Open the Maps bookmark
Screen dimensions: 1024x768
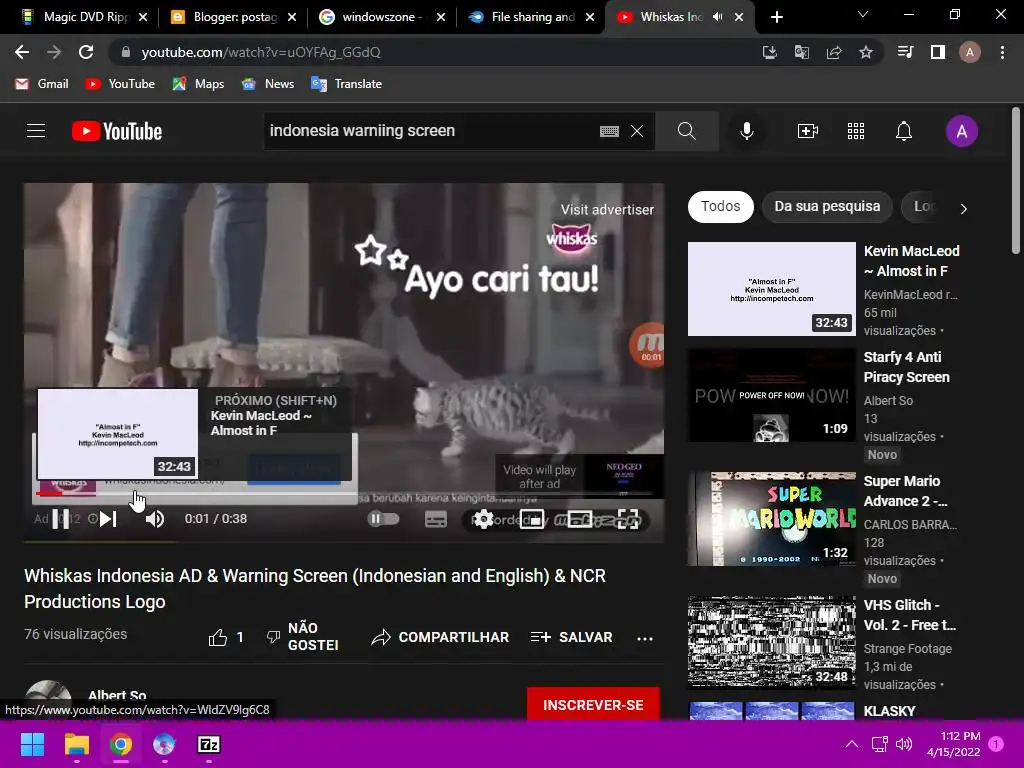199,84
